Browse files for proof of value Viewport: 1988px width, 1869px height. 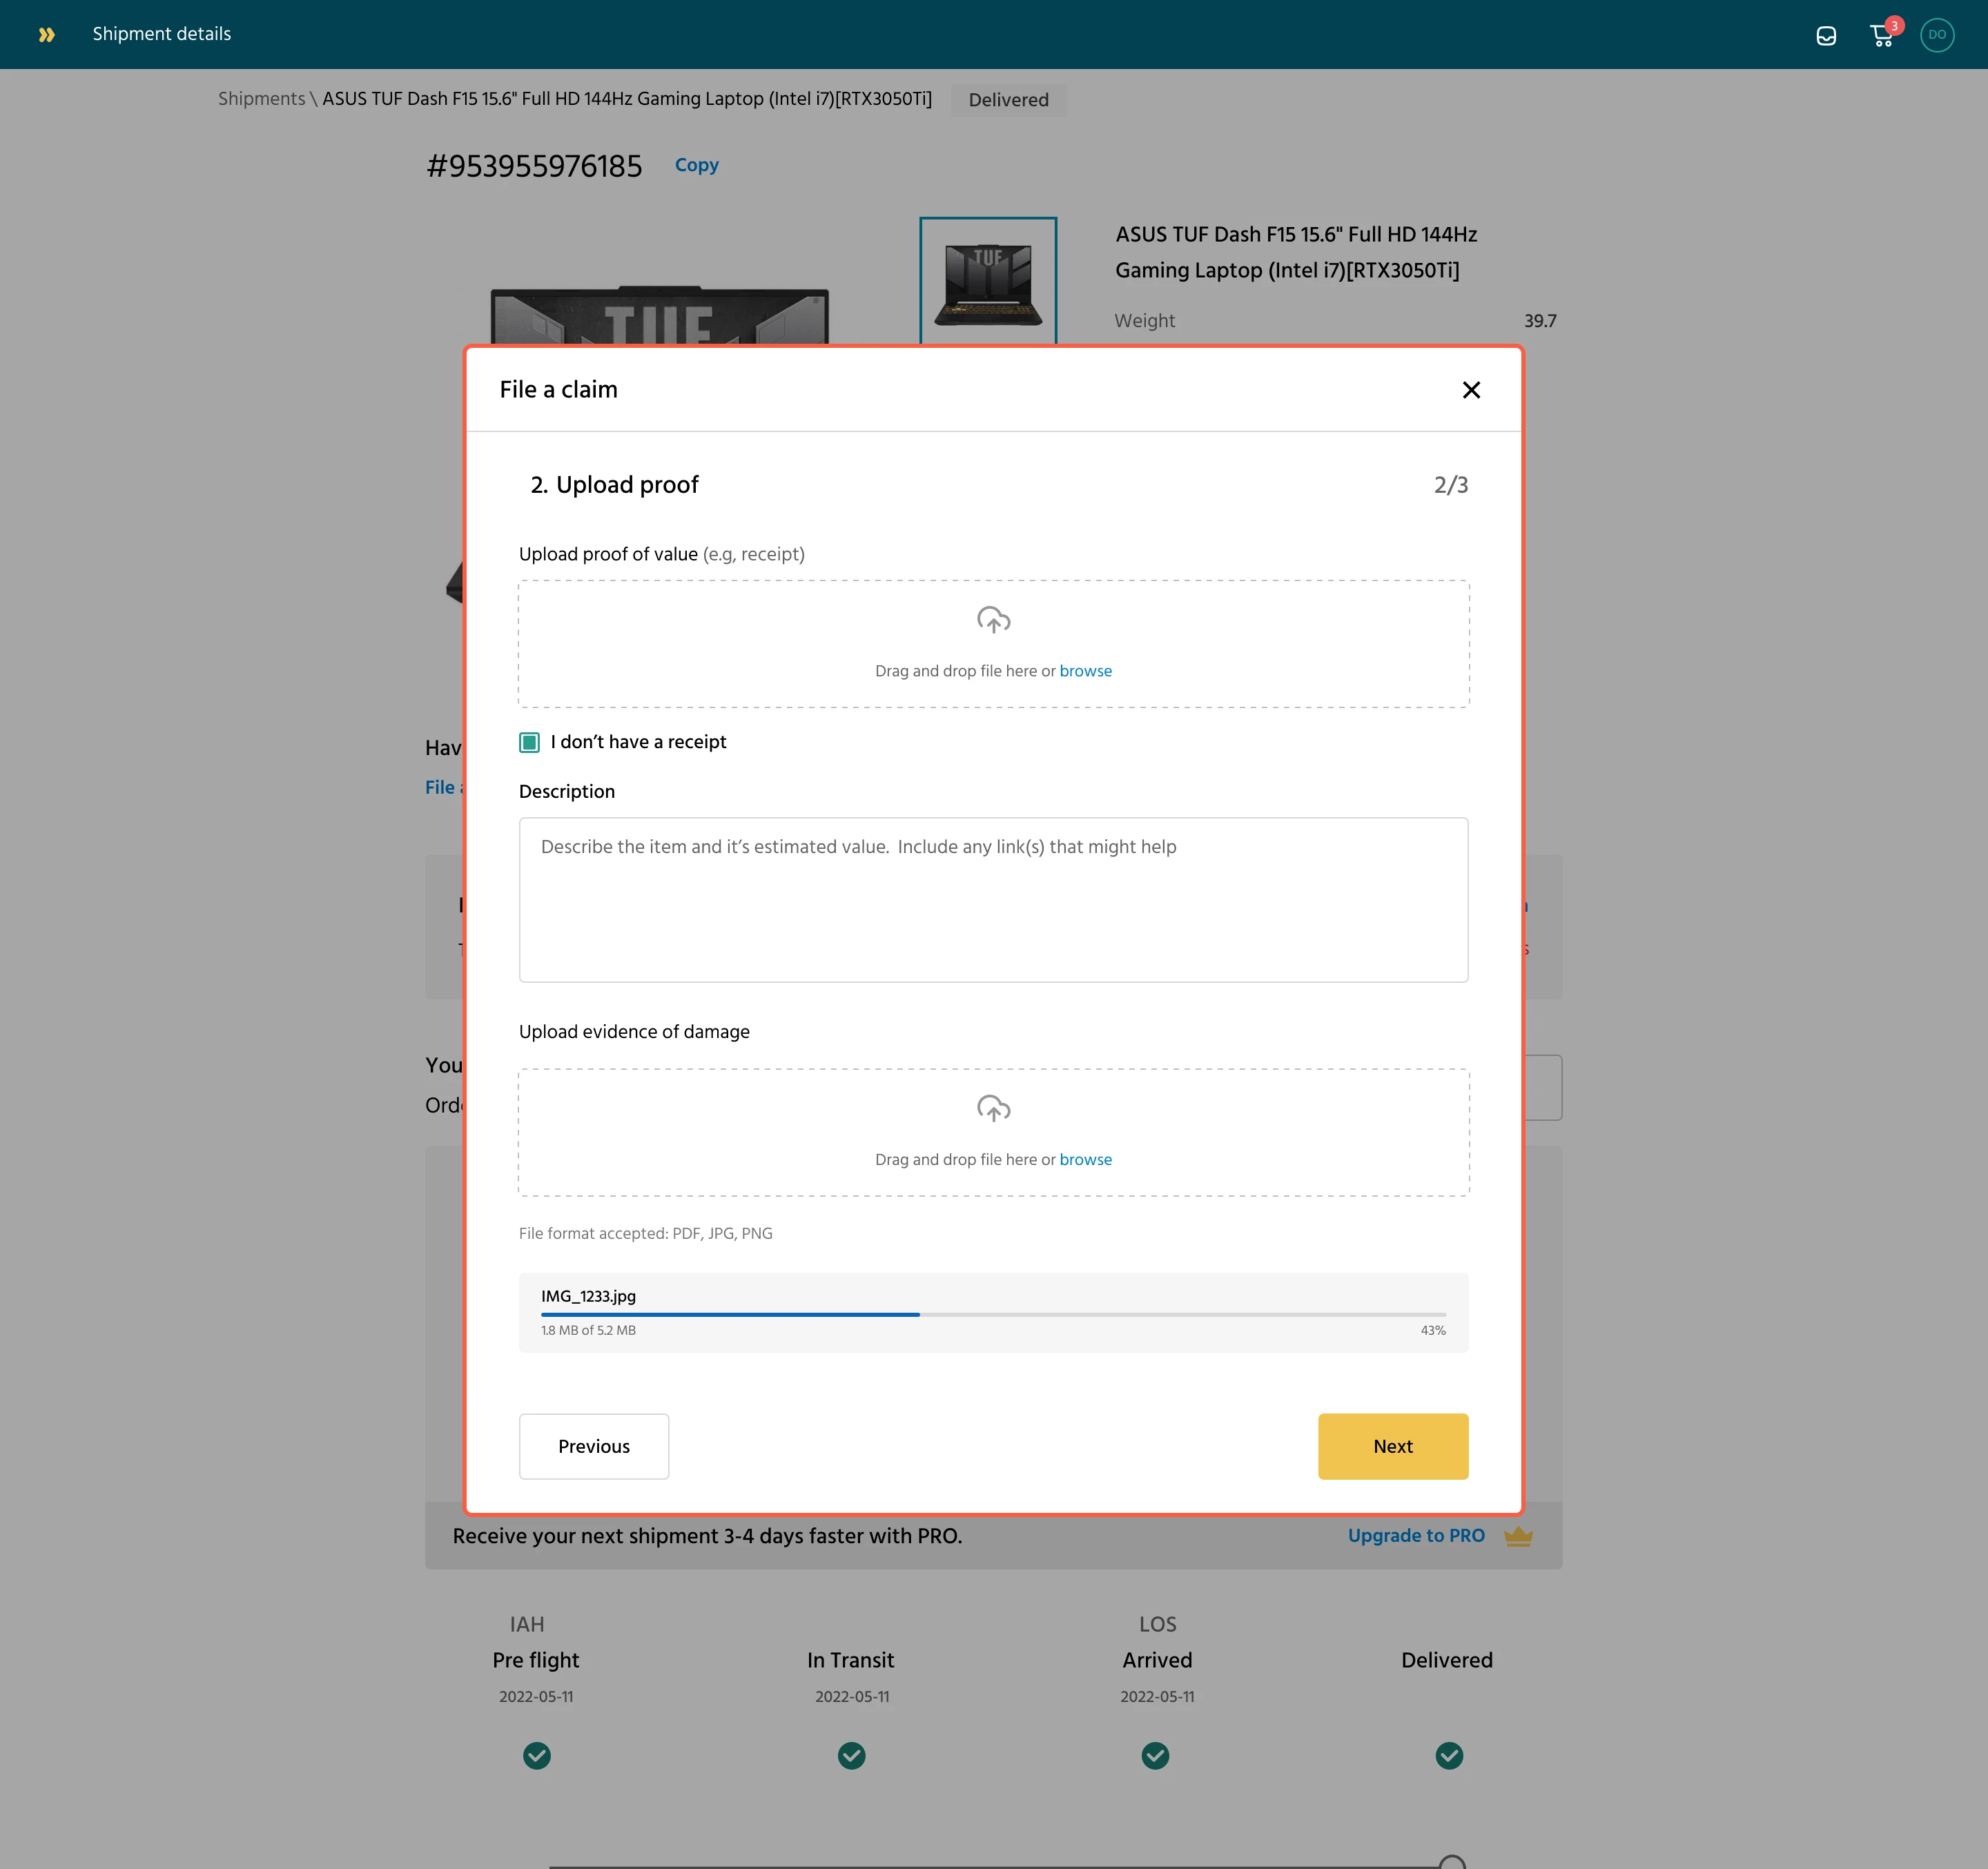tap(1085, 671)
